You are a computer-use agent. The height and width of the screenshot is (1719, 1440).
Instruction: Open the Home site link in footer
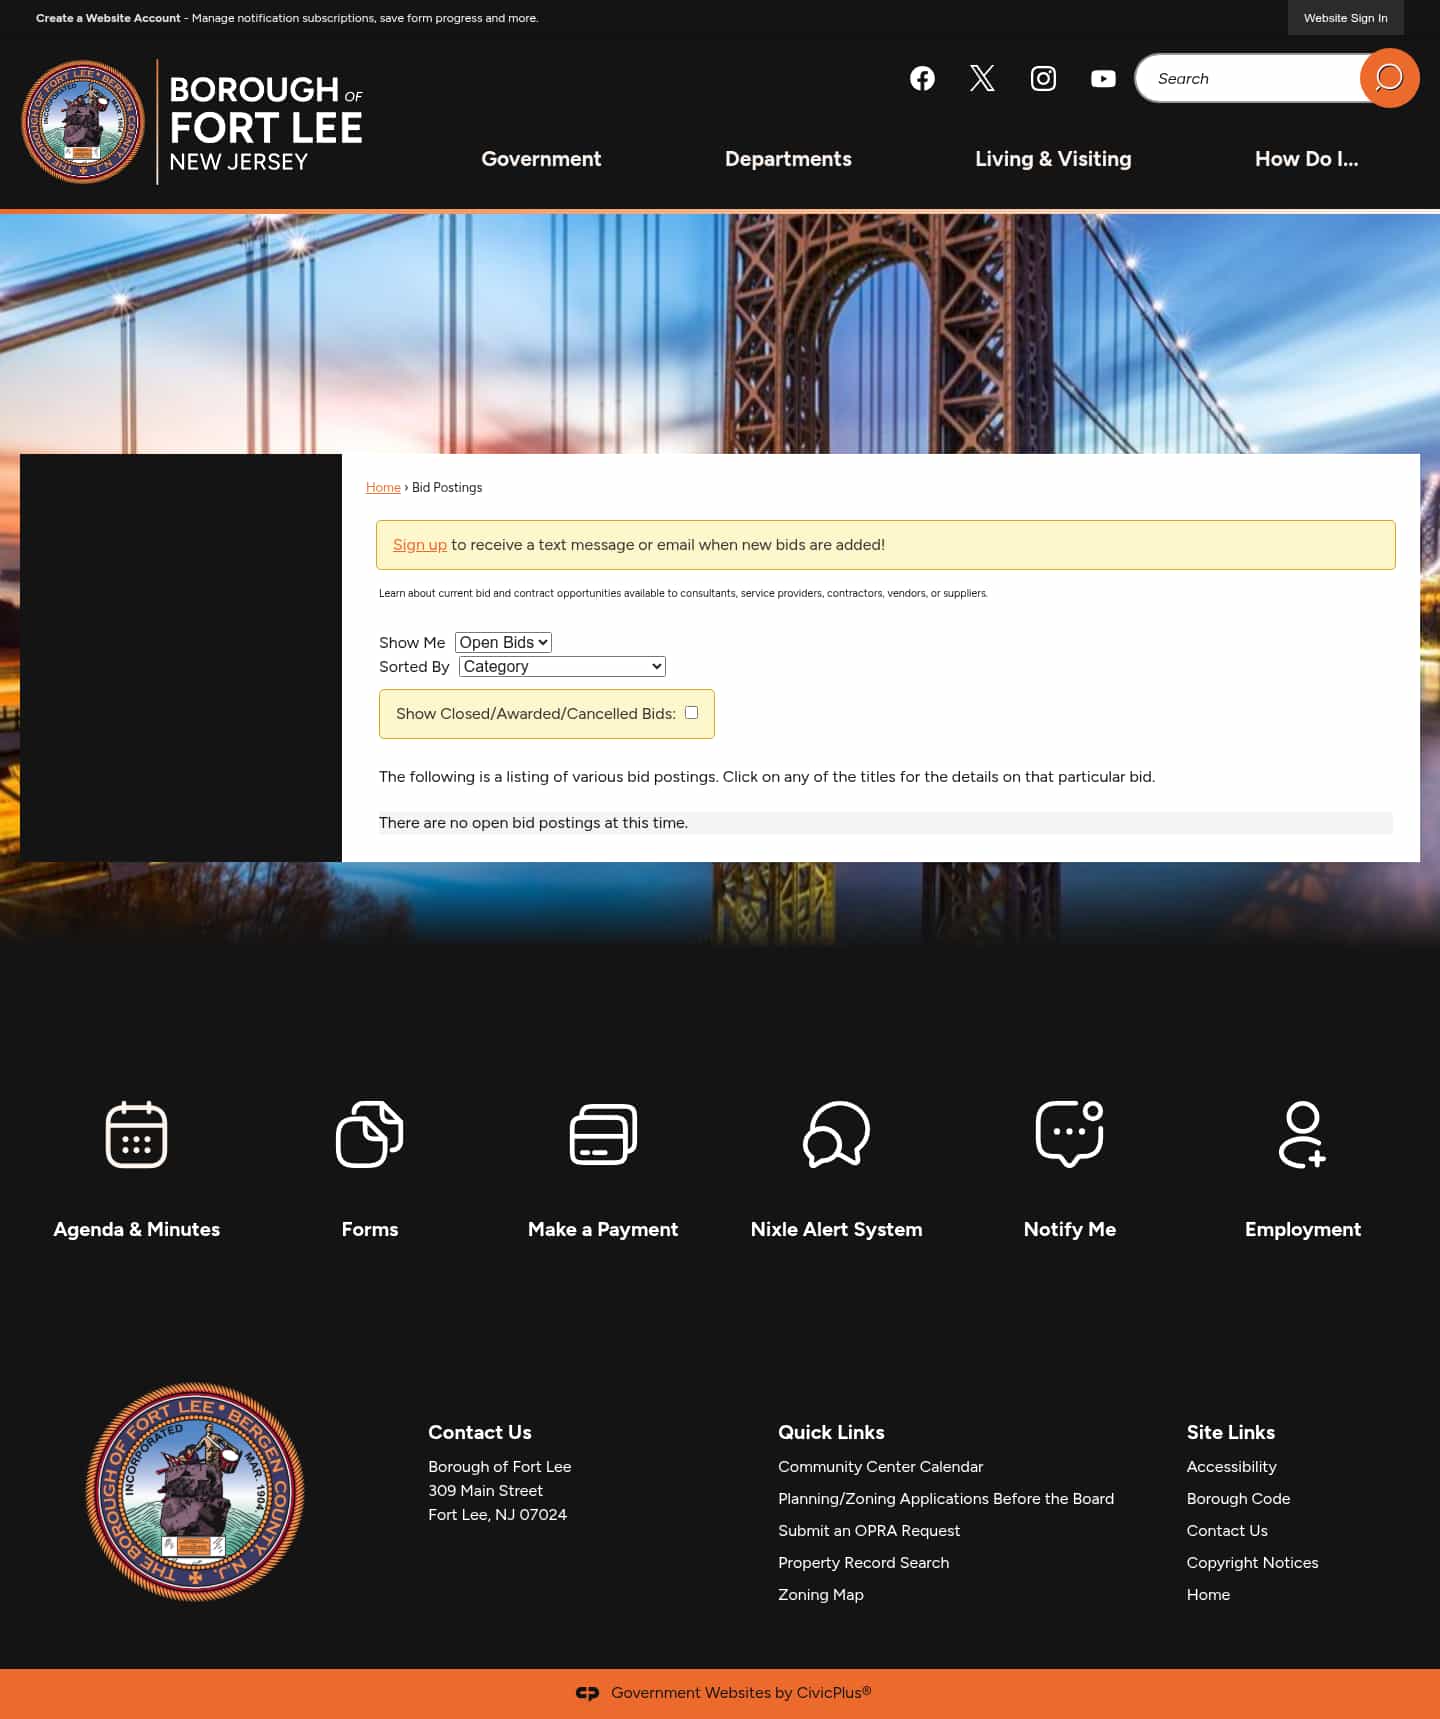coord(1208,1594)
